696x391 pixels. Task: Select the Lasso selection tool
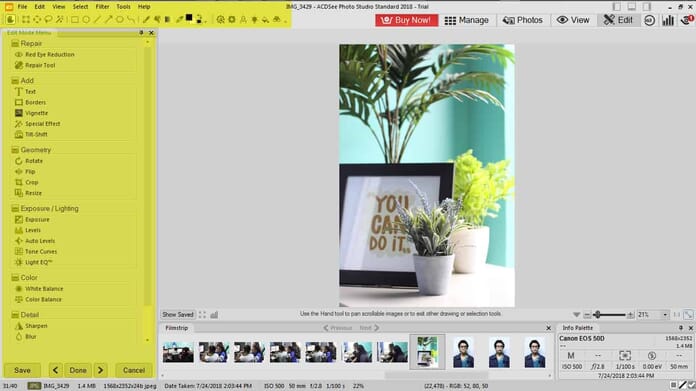coord(48,20)
